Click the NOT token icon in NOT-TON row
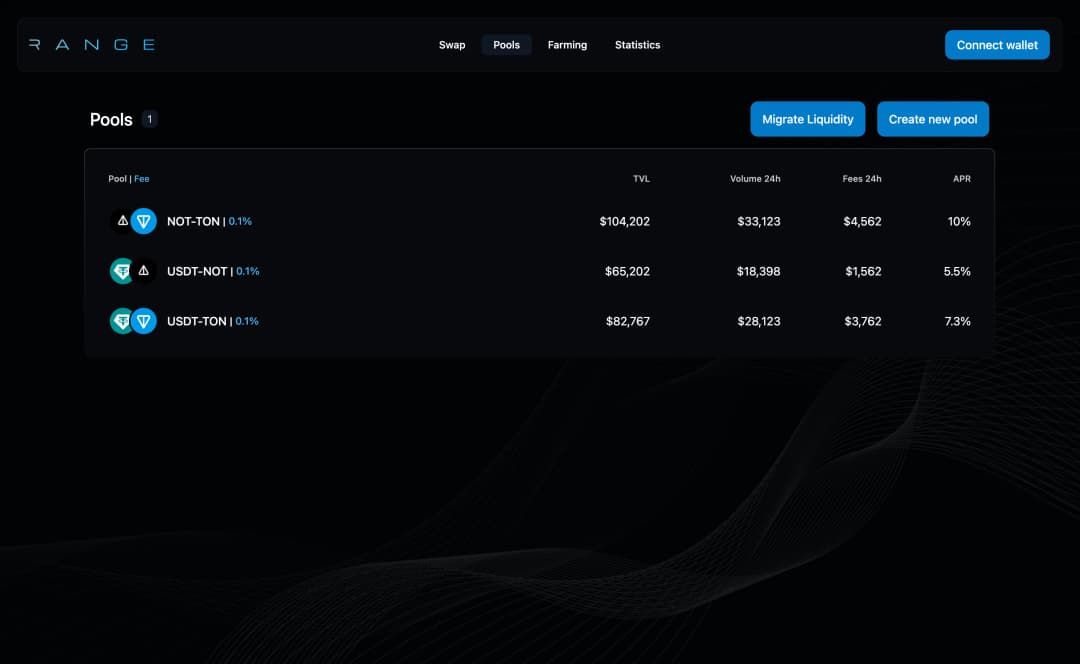Viewport: 1080px width, 664px height. pyautogui.click(x=122, y=221)
